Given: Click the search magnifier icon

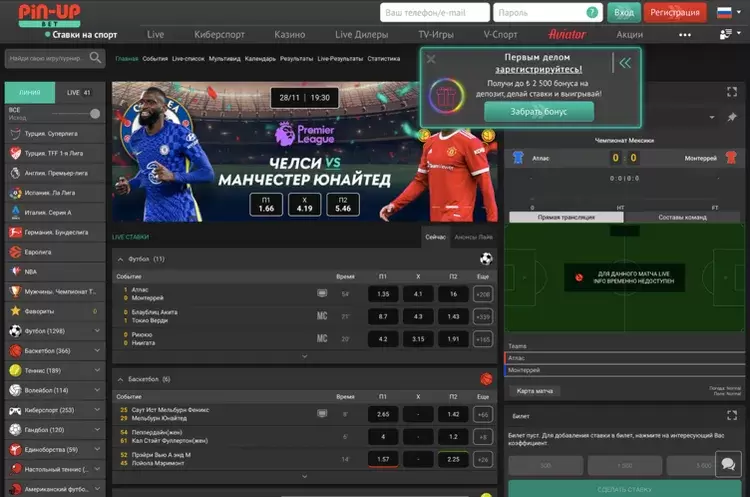Looking at the screenshot, I should 96,58.
